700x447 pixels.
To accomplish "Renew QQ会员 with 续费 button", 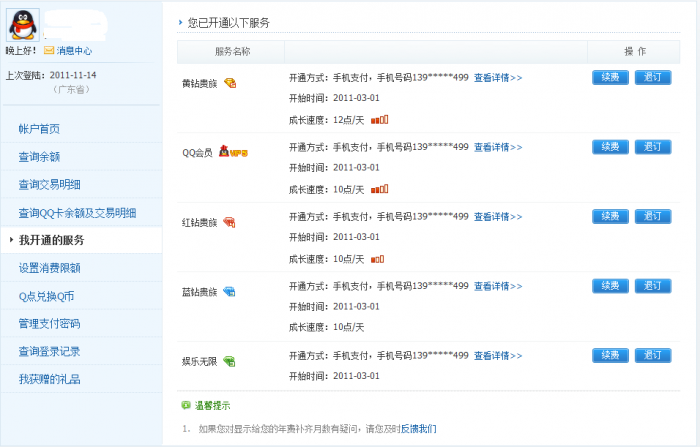I will click(x=610, y=147).
